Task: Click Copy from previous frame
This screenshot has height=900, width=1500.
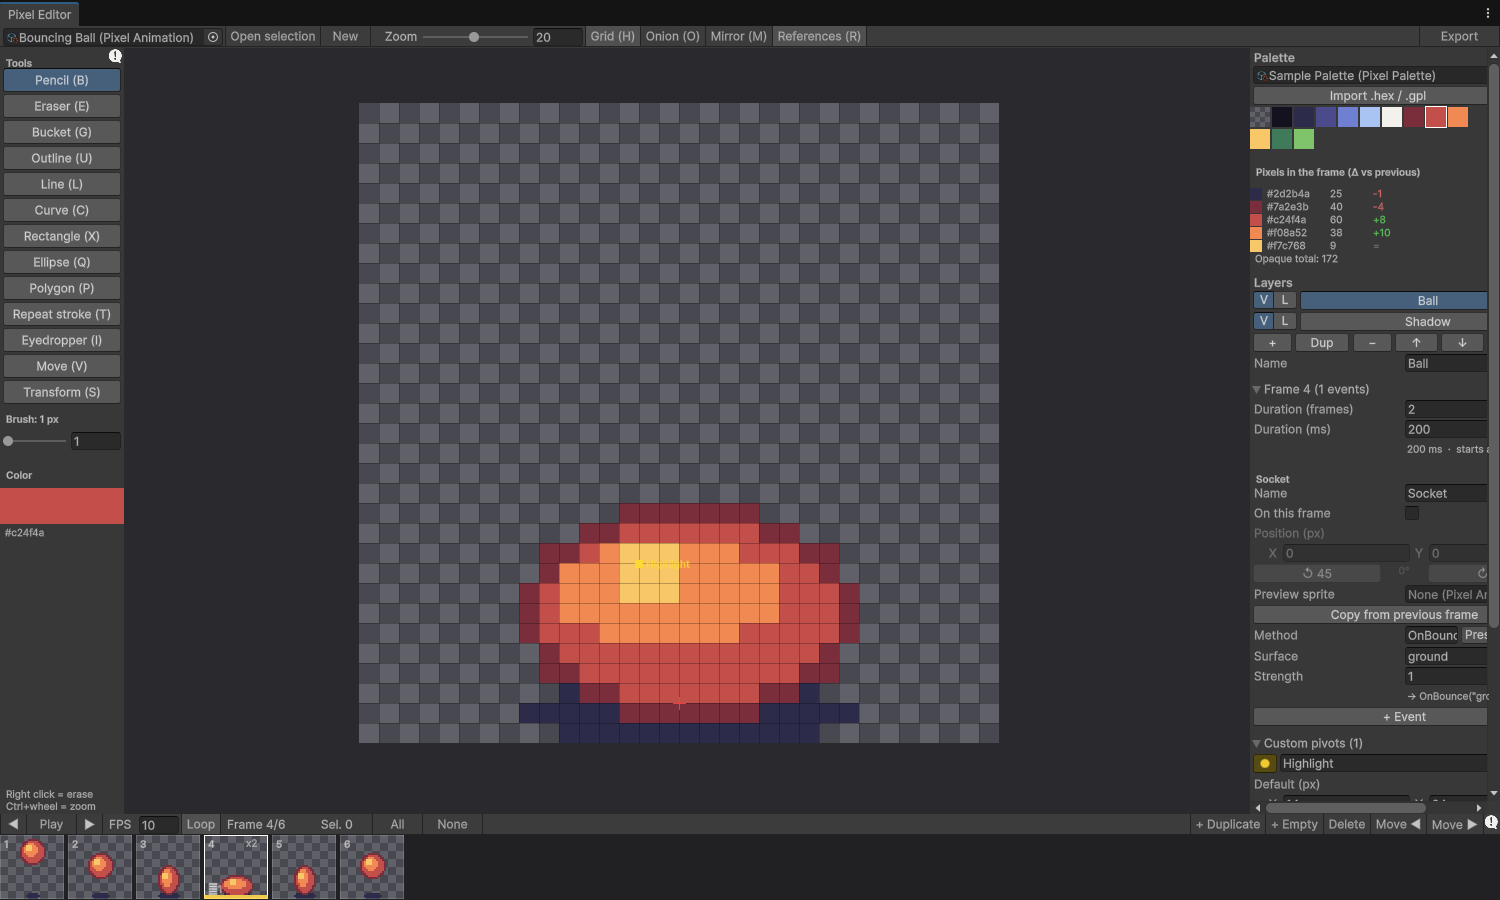Action: pyautogui.click(x=1370, y=615)
